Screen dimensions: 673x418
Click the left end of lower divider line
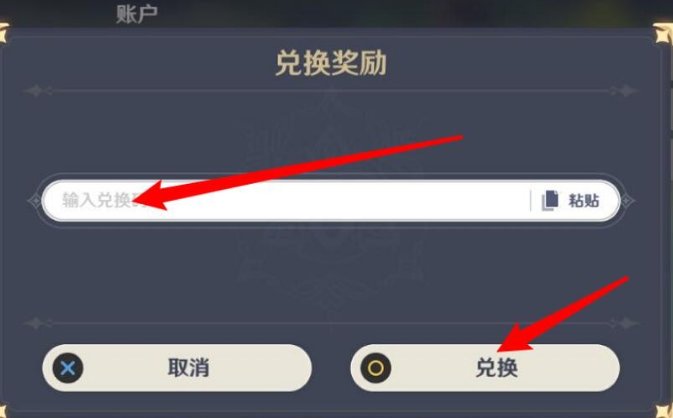coord(38,323)
